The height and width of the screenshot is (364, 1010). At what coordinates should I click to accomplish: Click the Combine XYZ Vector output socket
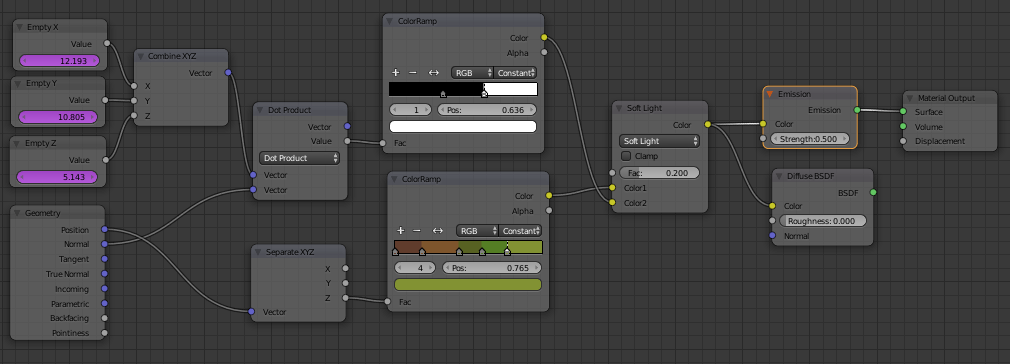(227, 73)
